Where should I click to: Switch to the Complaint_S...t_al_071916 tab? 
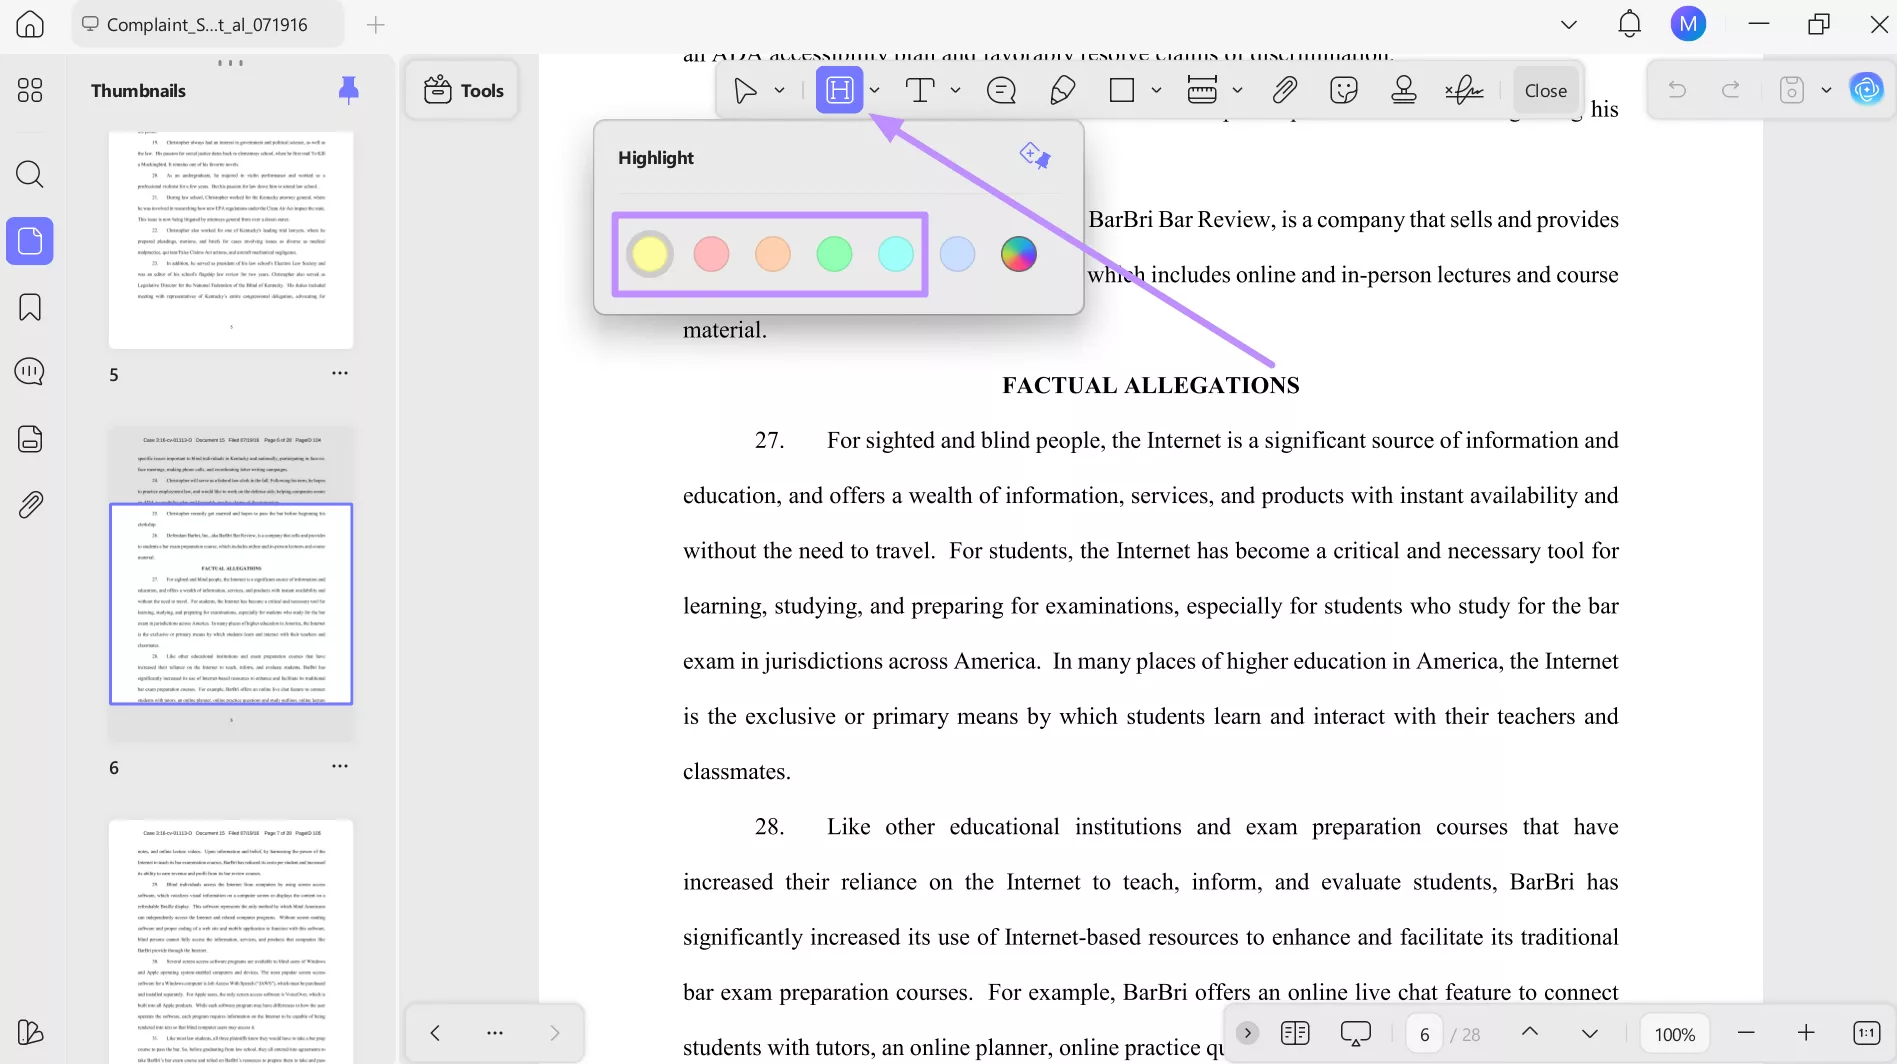pyautogui.click(x=207, y=24)
